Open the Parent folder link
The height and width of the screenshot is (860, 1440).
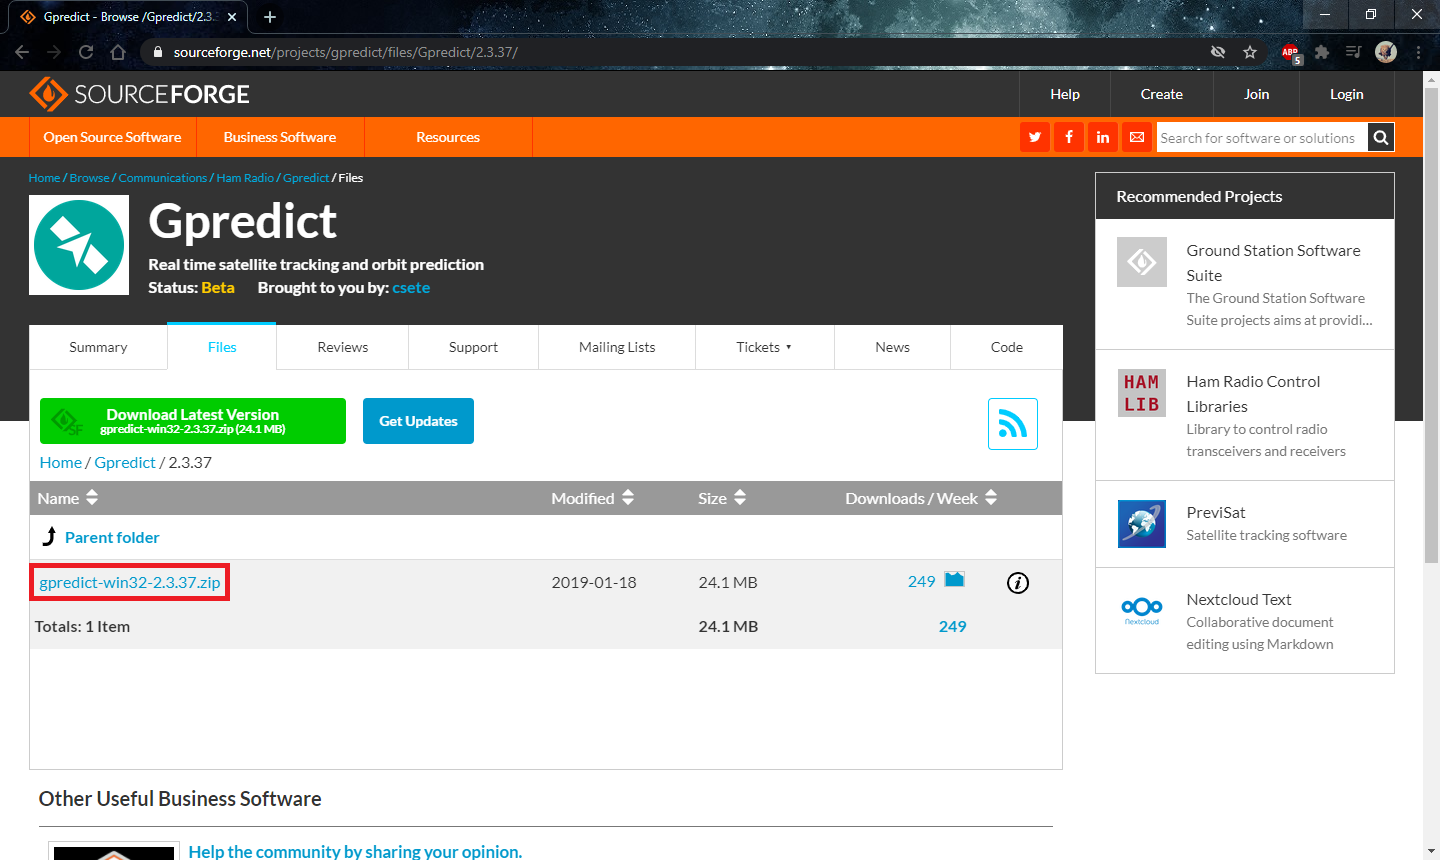point(112,537)
